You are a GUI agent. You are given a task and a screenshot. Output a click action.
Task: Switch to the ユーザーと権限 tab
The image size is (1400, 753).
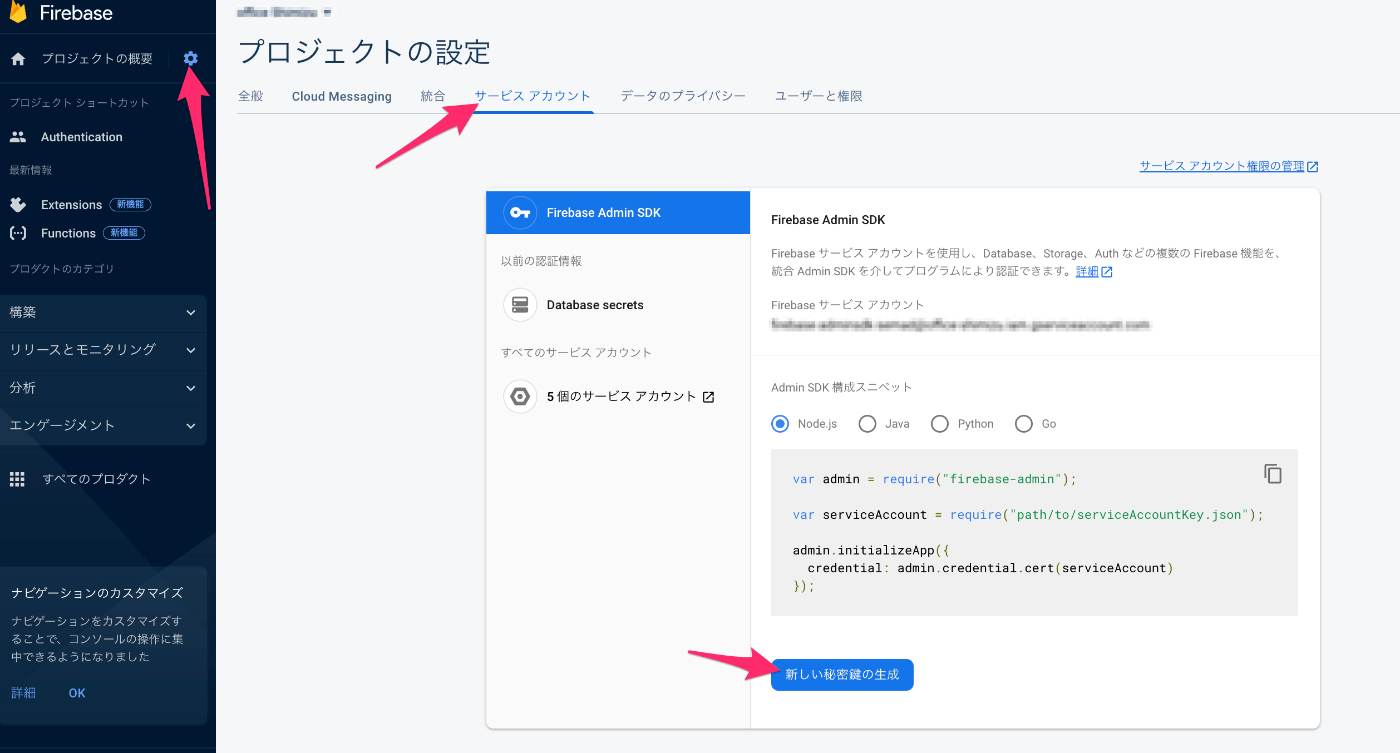tap(819, 96)
